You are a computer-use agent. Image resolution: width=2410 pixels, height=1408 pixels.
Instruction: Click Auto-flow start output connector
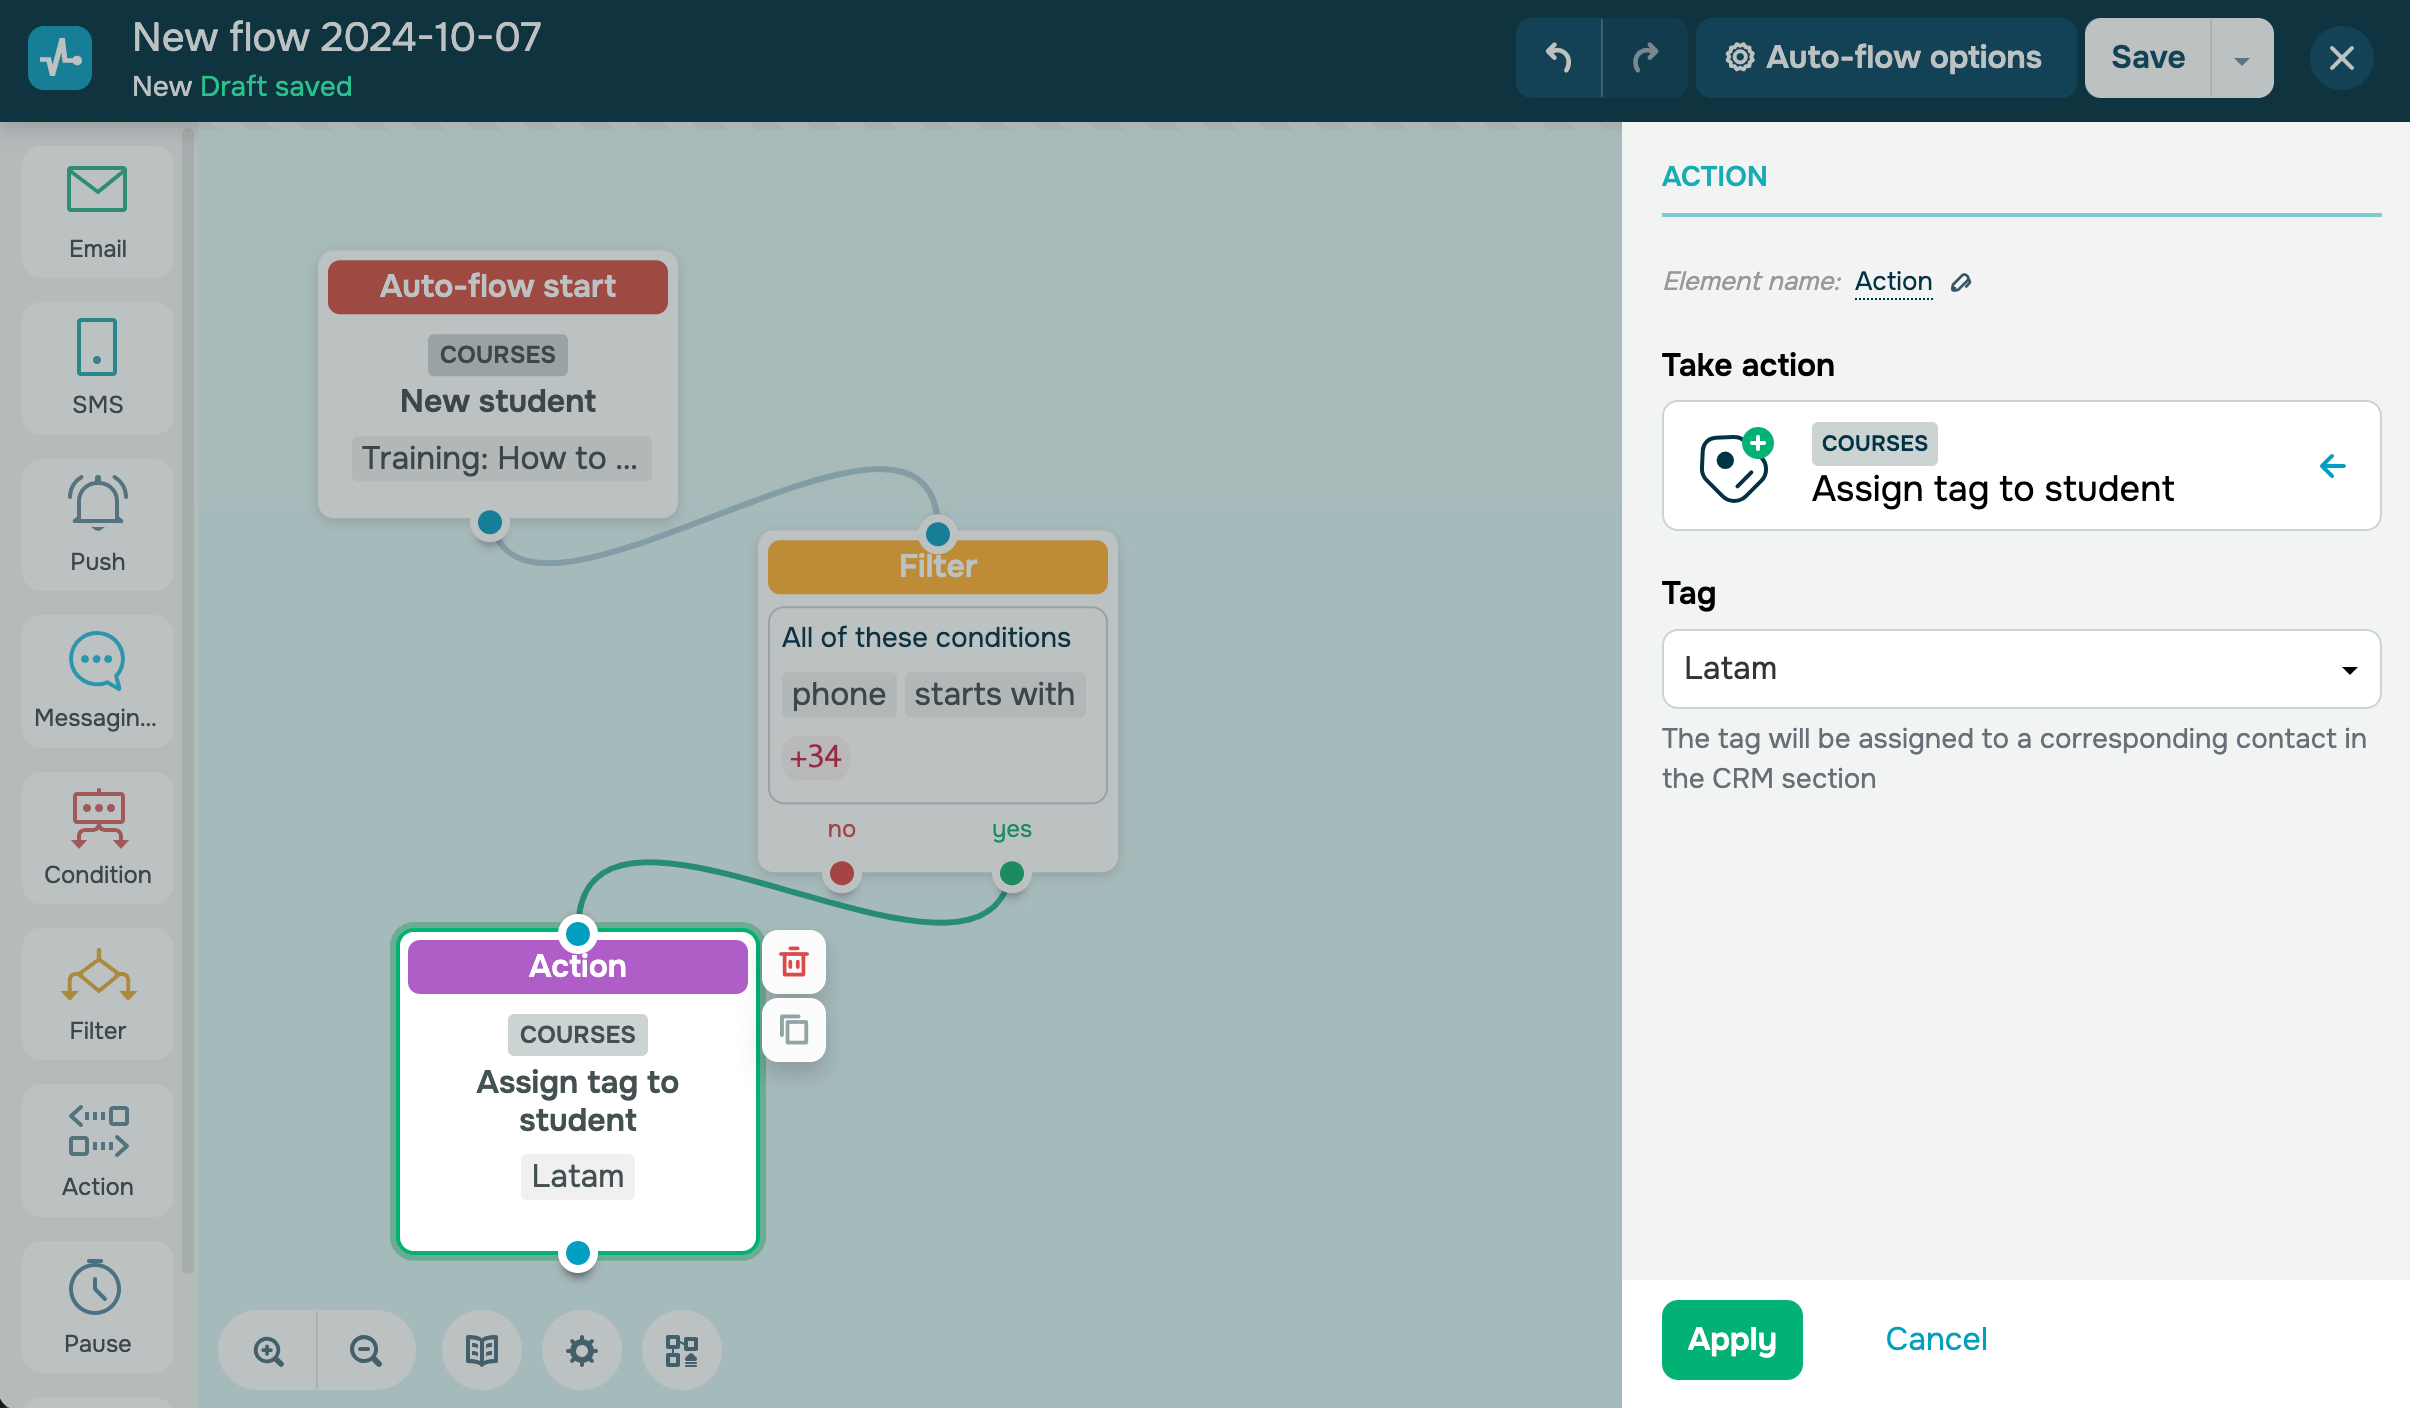tap(490, 522)
